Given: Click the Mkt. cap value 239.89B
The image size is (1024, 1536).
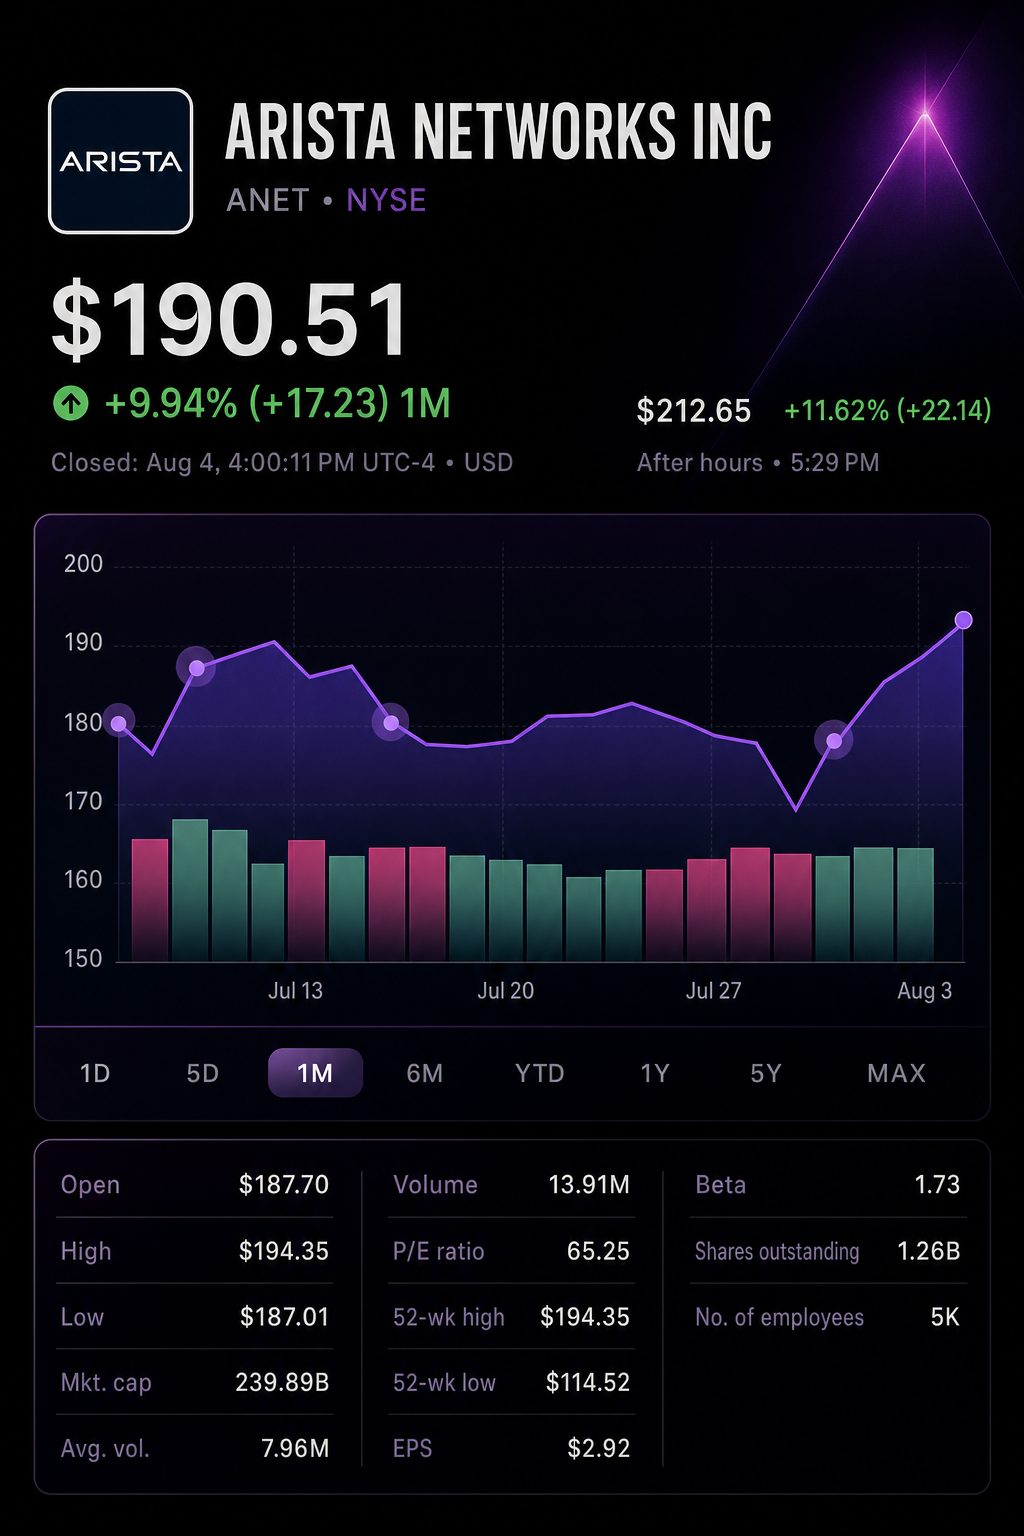Looking at the screenshot, I should tap(282, 1383).
